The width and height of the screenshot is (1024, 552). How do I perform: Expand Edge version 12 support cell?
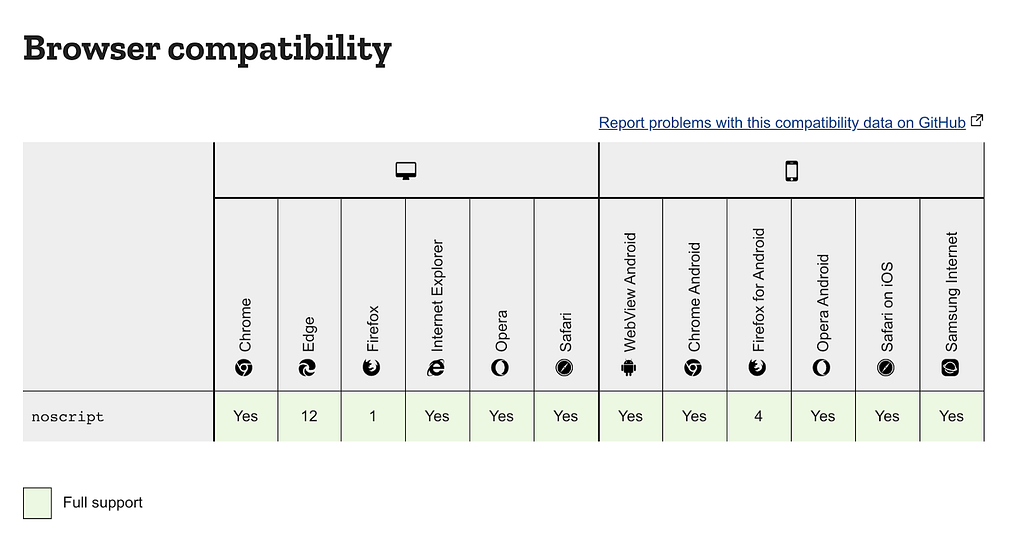tap(309, 416)
